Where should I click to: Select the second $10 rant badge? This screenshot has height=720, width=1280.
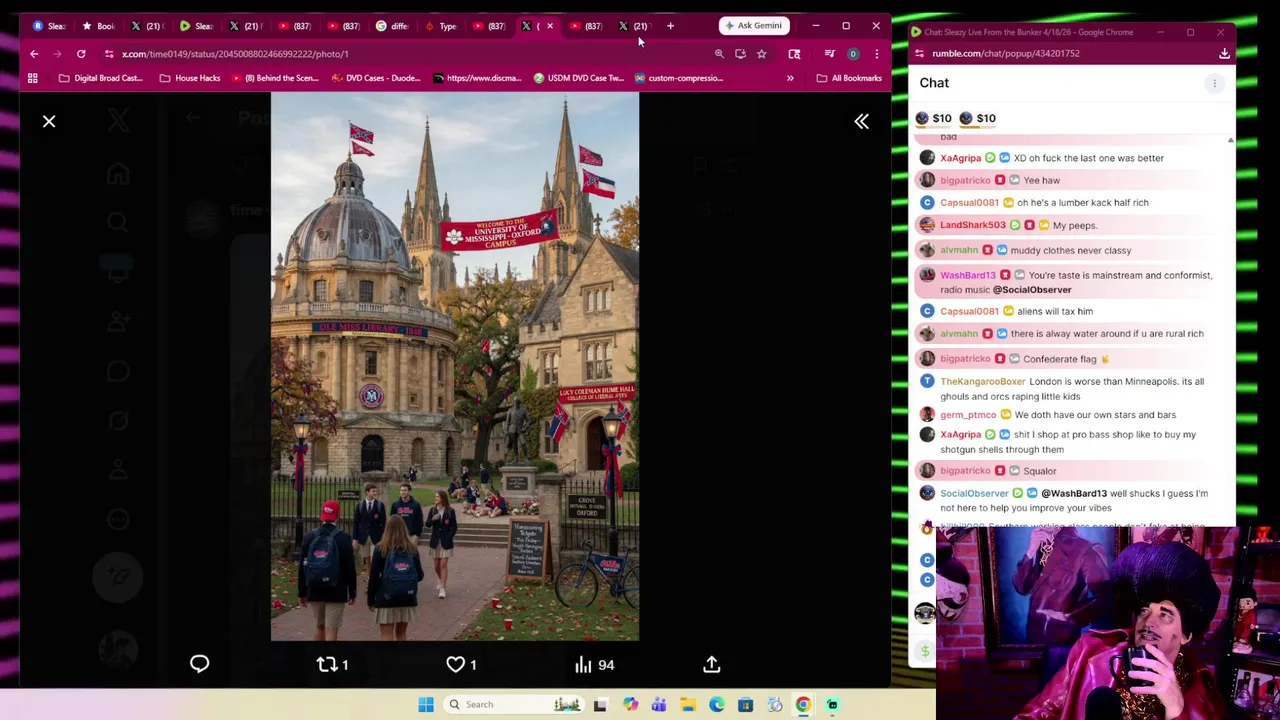pyautogui.click(x=977, y=118)
